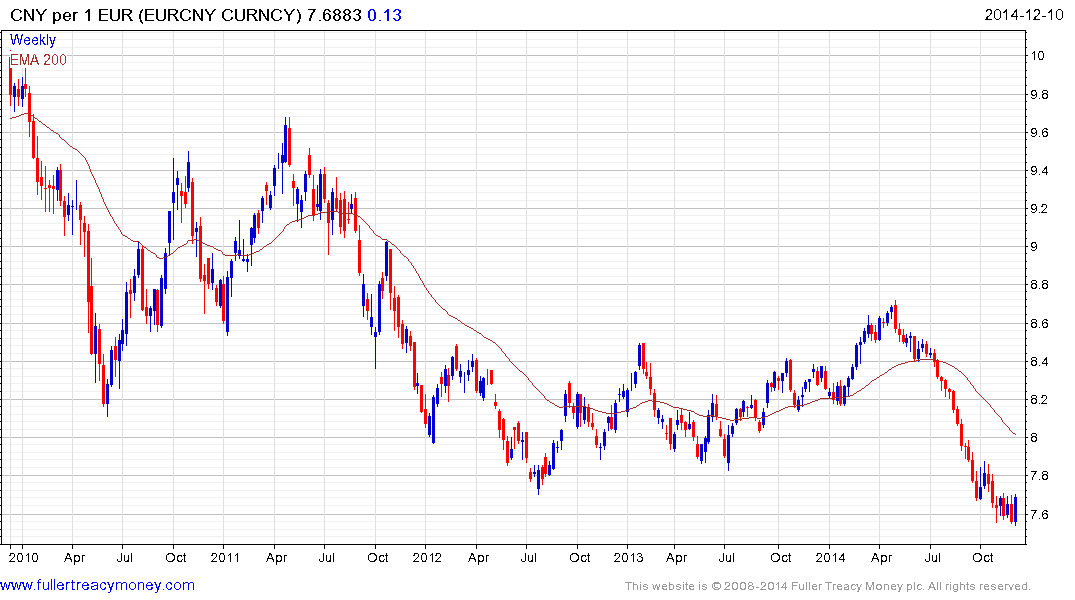Image resolution: width=1075 pixels, height=600 pixels.
Task: Click the y-axis label 8
Action: click(x=1035, y=437)
